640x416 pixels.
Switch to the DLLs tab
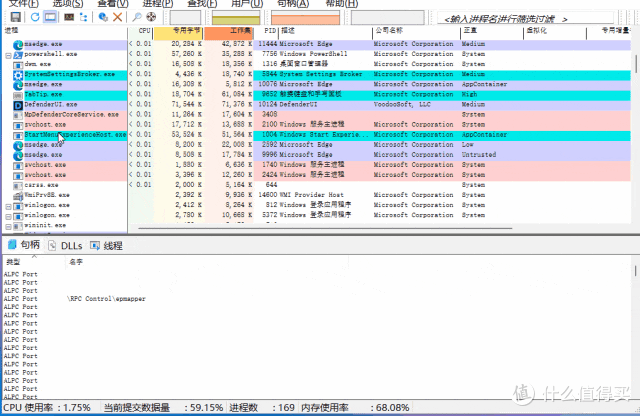(65, 246)
